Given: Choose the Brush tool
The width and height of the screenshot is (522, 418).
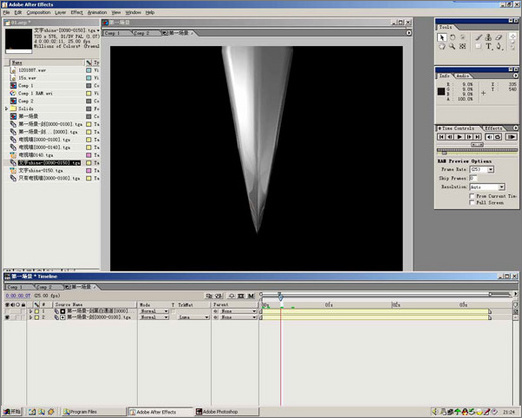Looking at the screenshot, I should tap(478, 37).
